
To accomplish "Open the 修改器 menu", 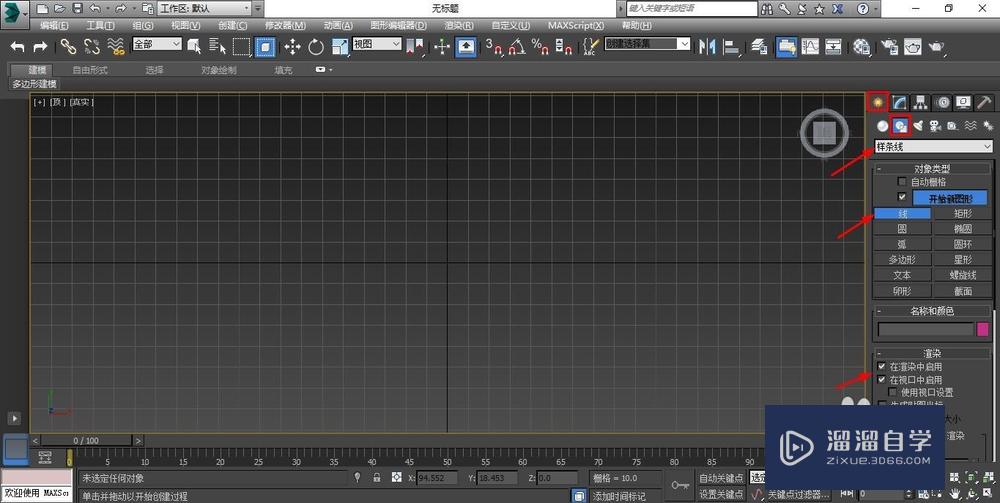I will click(285, 25).
